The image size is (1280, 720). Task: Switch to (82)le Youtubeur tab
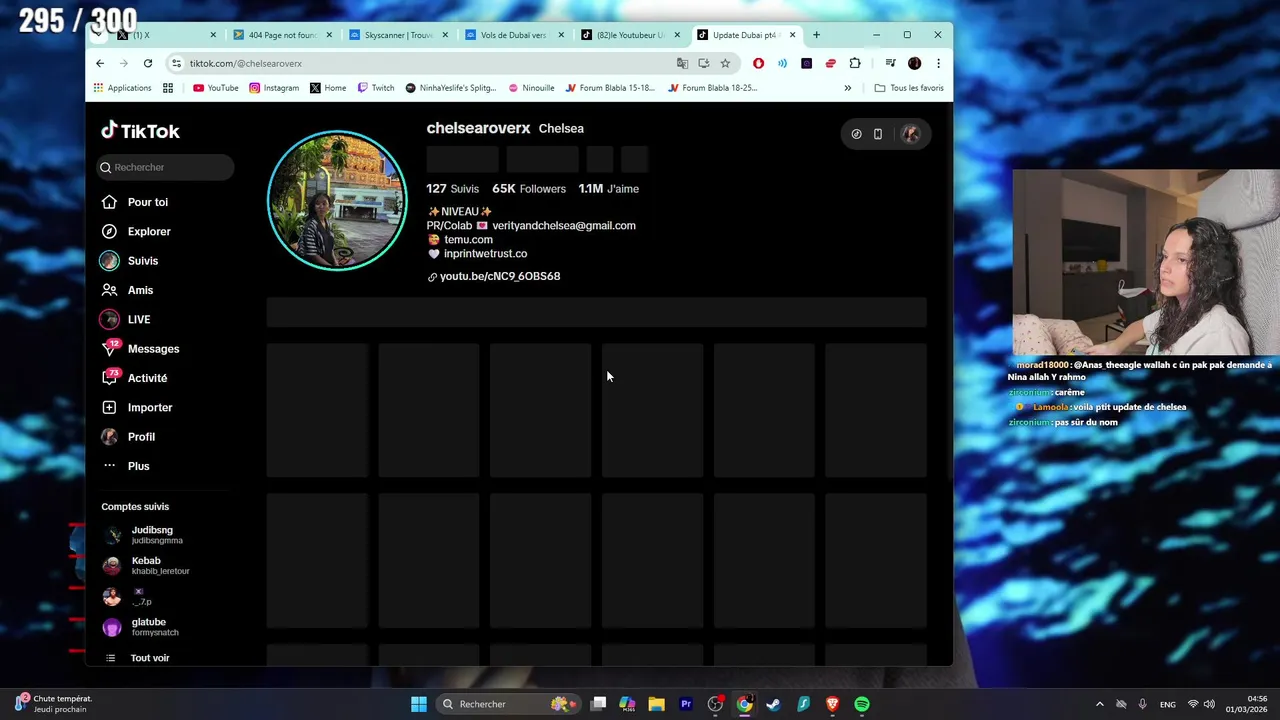630,35
